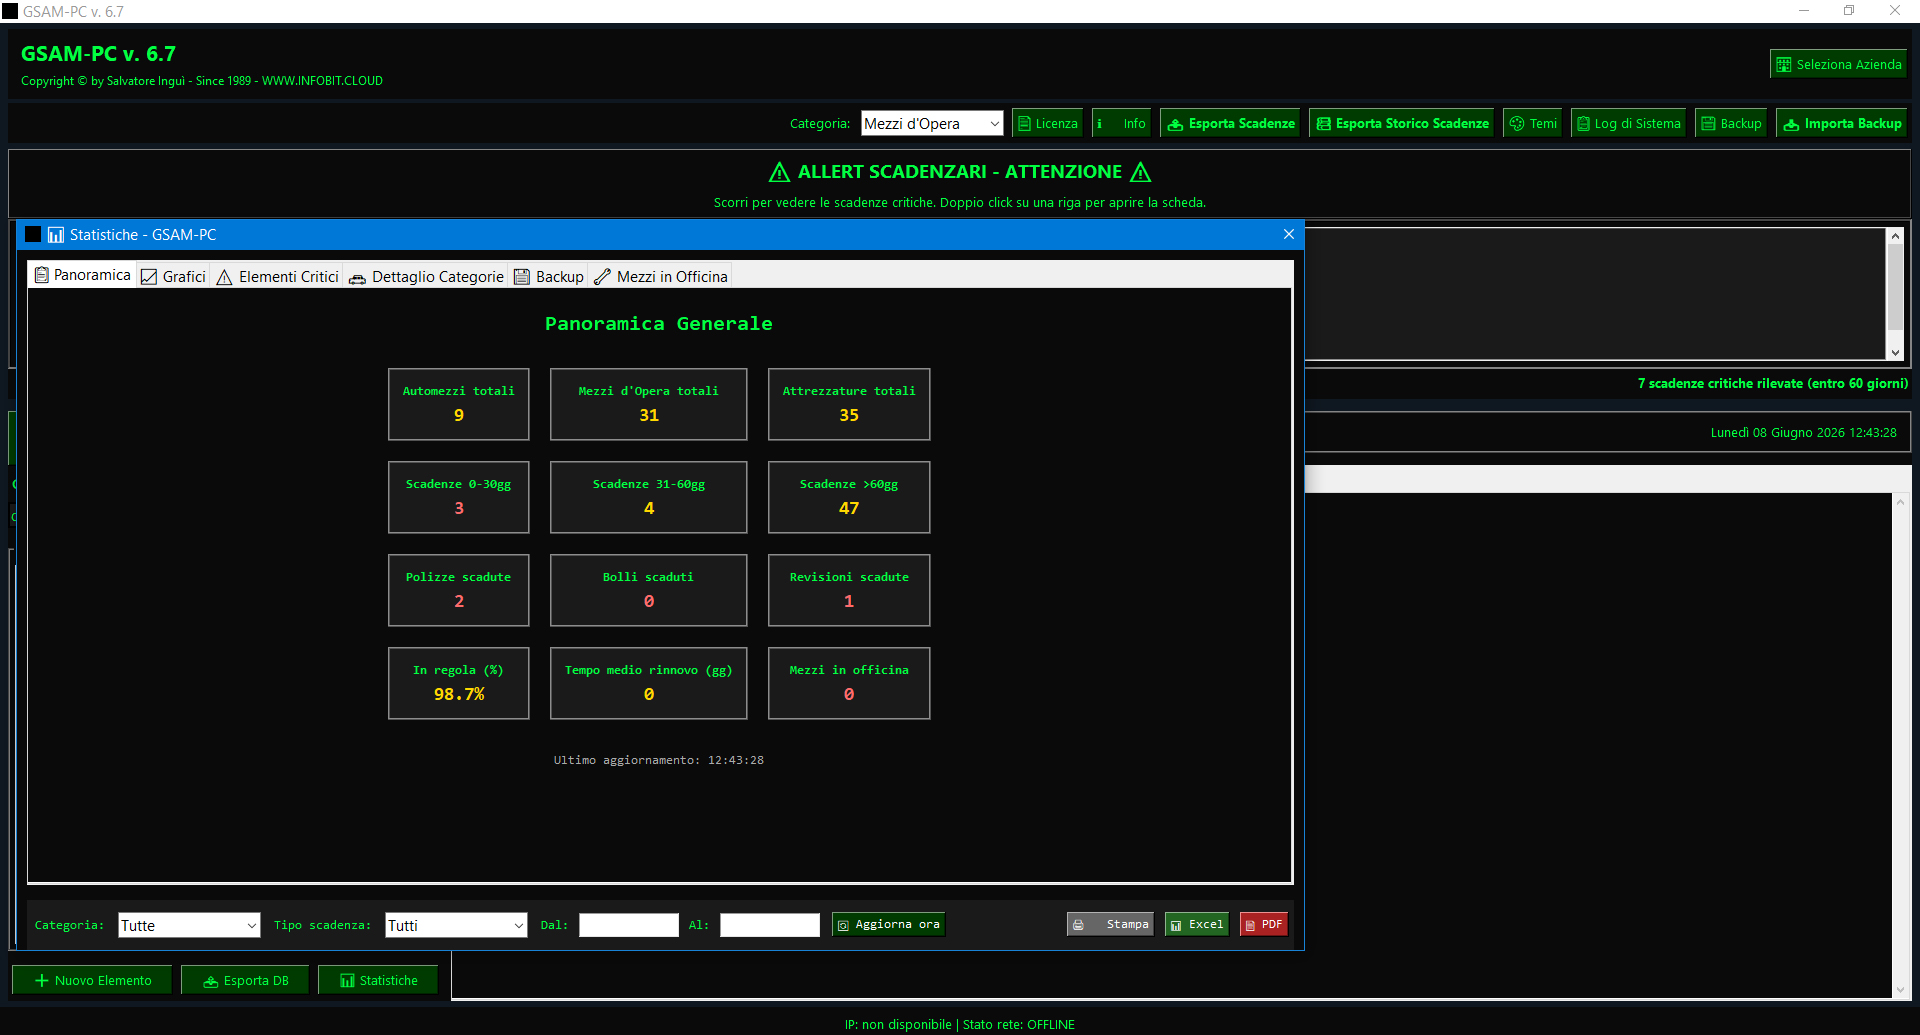Click Nuovo Elemento button
This screenshot has width=1920, height=1035.
click(92, 980)
